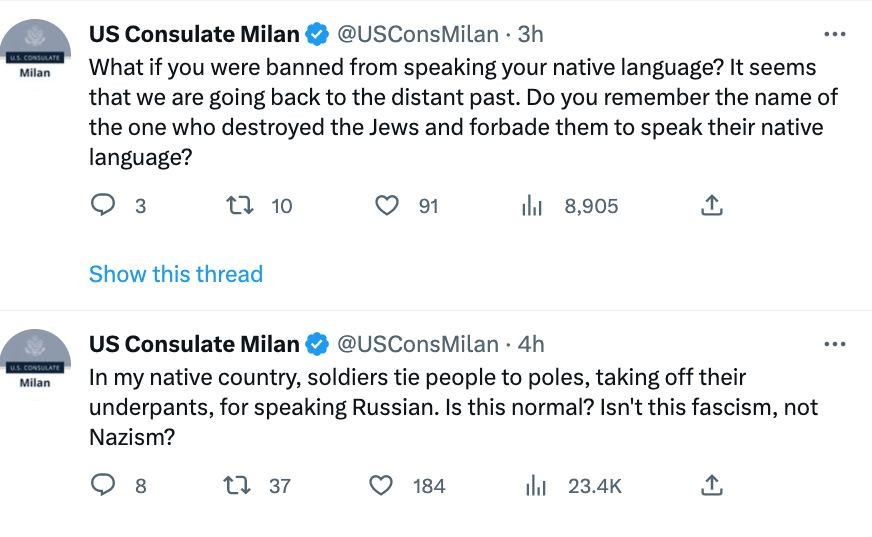872x537 pixels.
Task: Open US Consulate Milan profile name in first tweet
Action: 194,34
